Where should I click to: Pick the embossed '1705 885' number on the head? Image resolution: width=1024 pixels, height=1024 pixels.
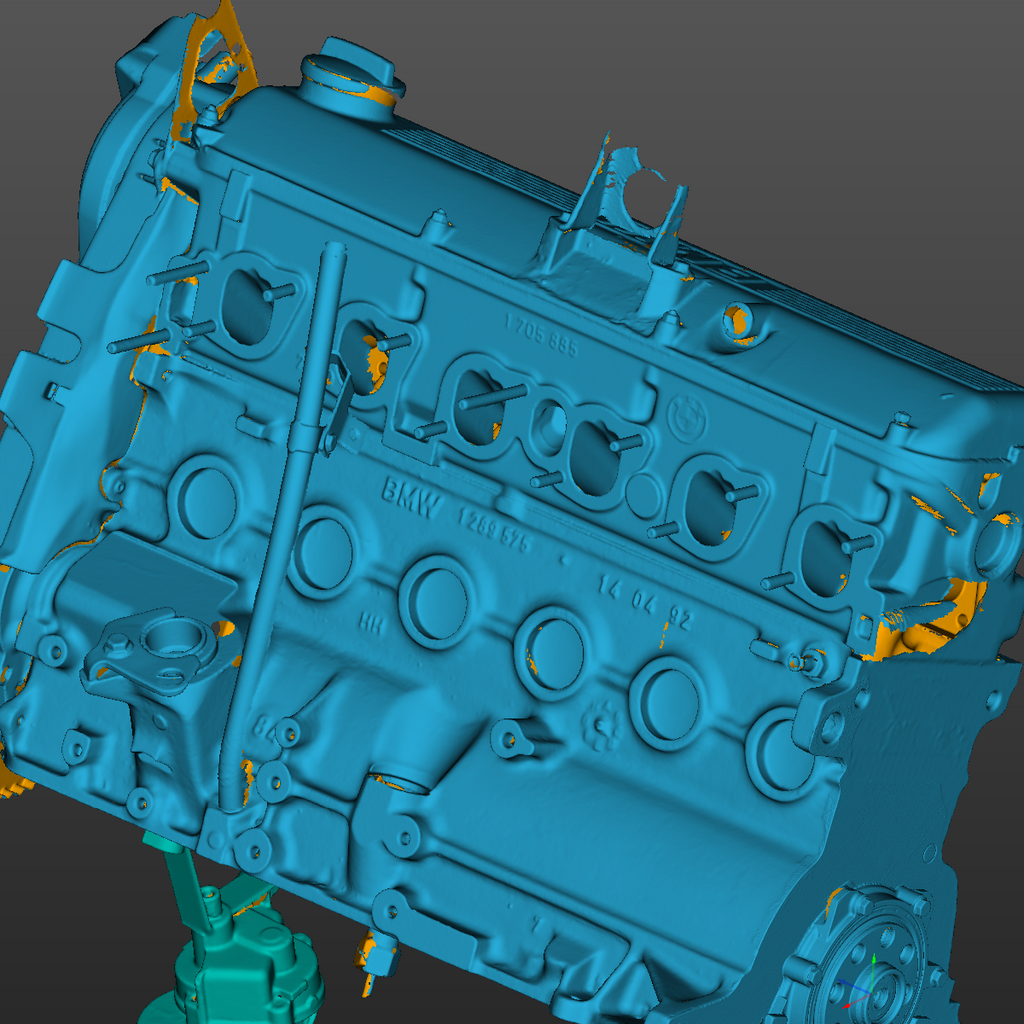click(541, 335)
